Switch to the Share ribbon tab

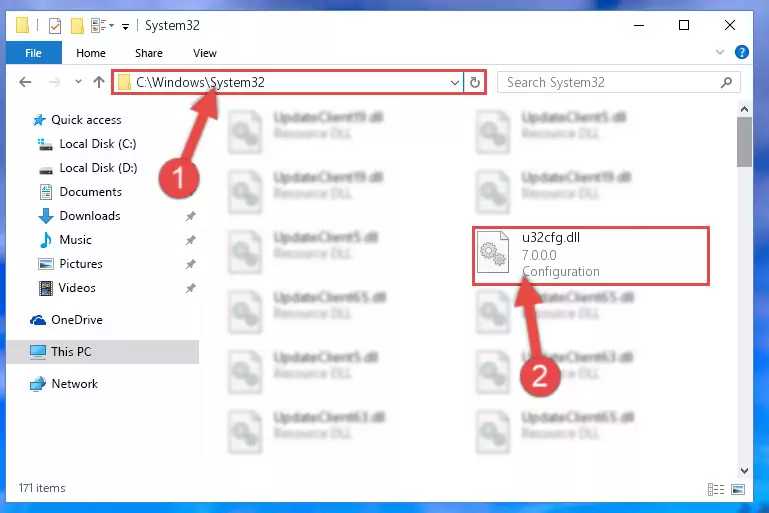pos(149,53)
